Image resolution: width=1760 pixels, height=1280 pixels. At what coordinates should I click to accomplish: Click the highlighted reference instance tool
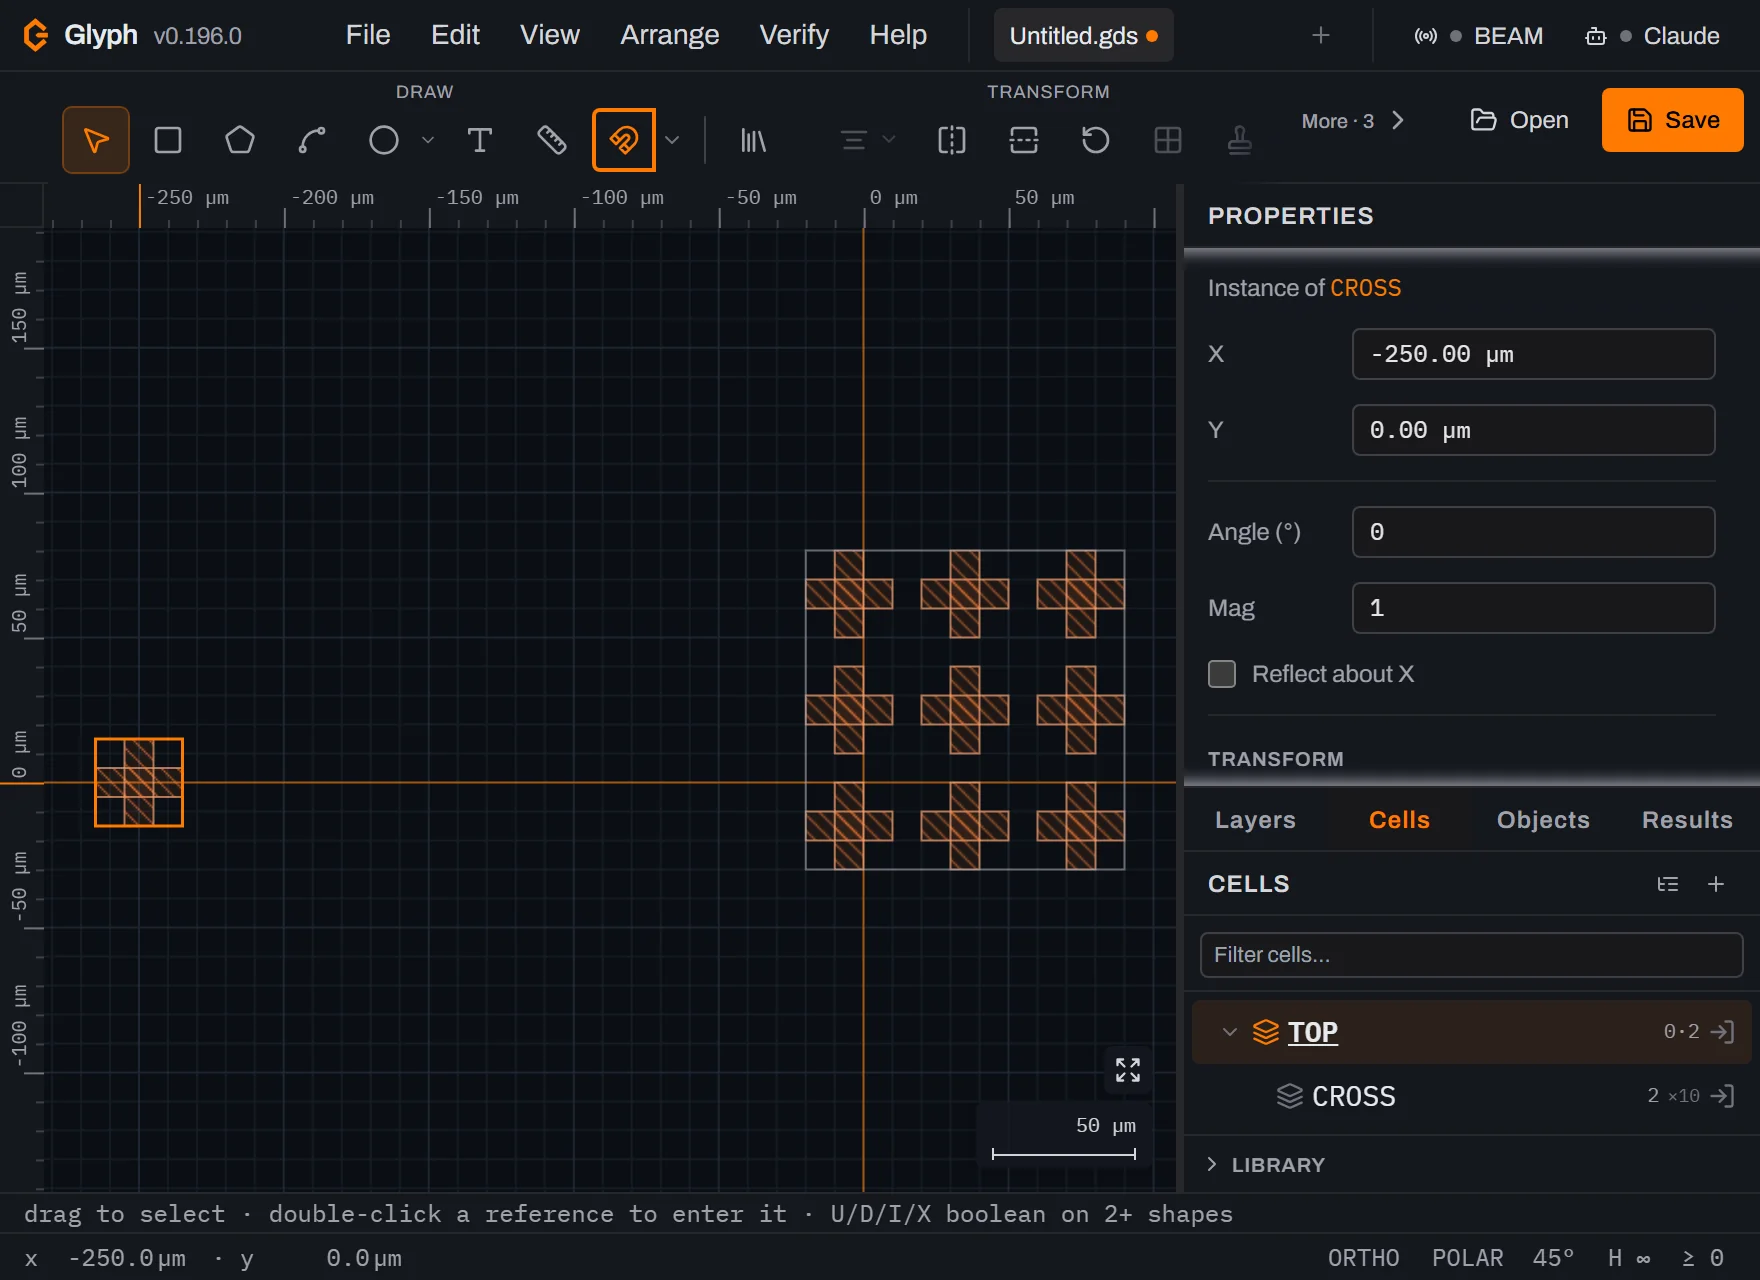[624, 140]
